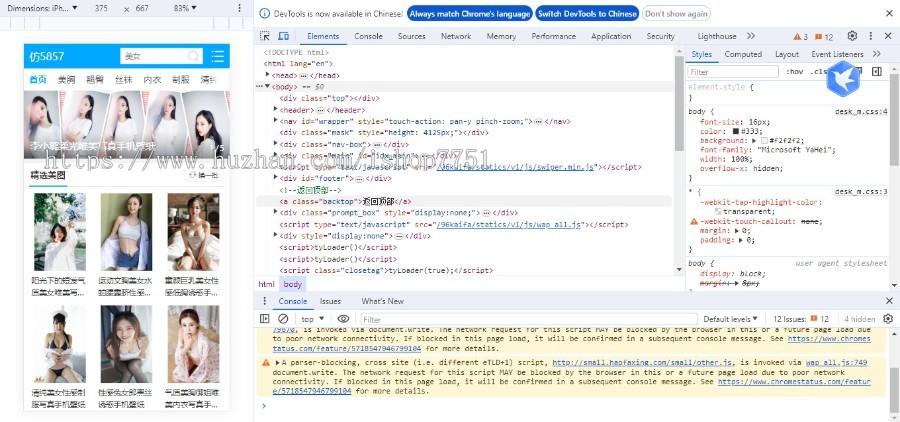Screen dimensions: 900x422
Task: Open the swiper.min.js script link
Action: click(x=515, y=167)
